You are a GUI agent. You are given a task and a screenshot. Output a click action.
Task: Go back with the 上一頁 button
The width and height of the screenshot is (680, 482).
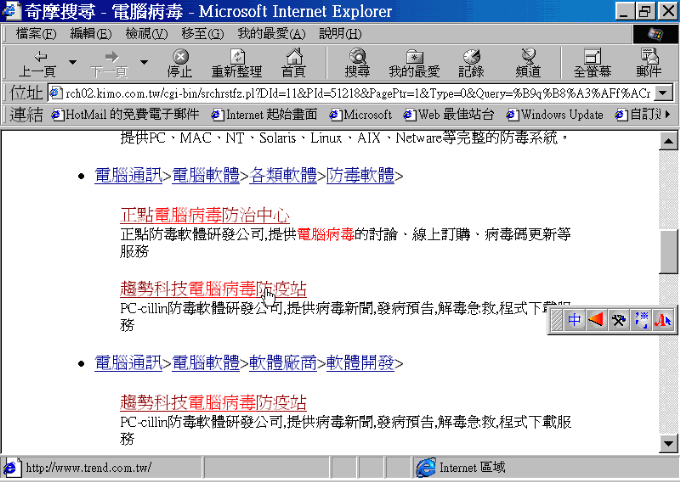click(37, 63)
